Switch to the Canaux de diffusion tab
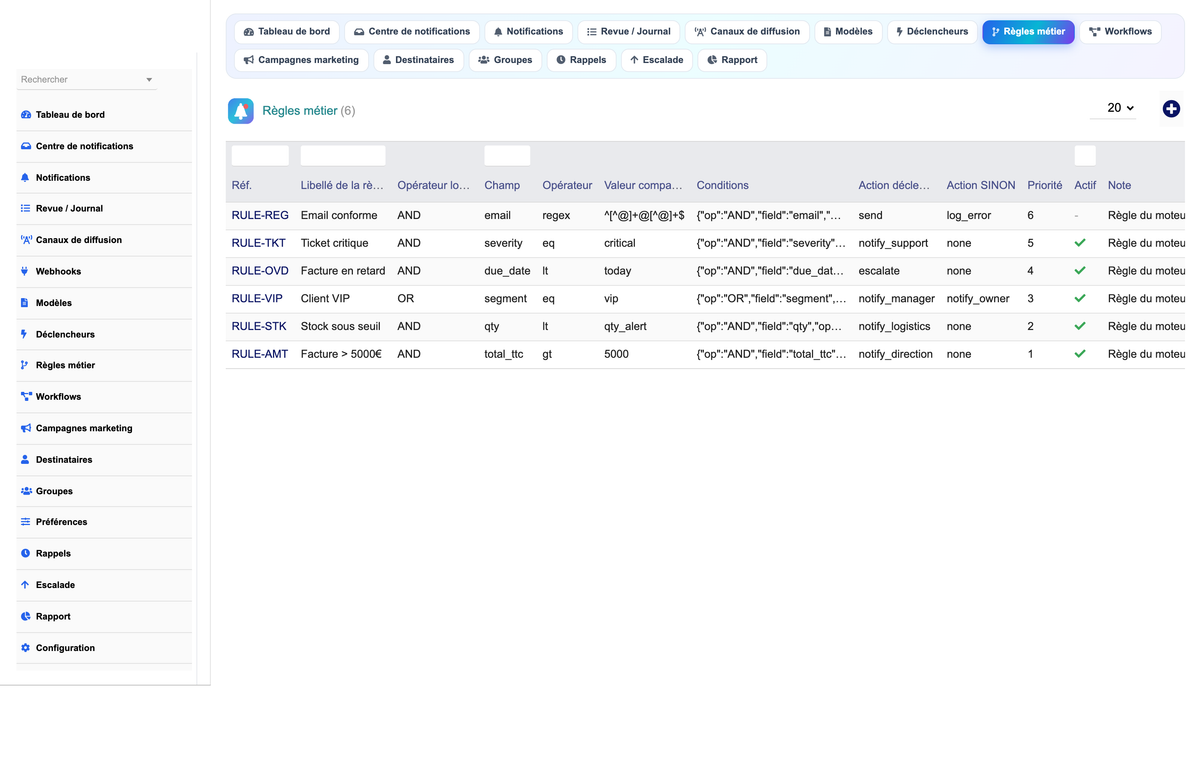 [748, 32]
